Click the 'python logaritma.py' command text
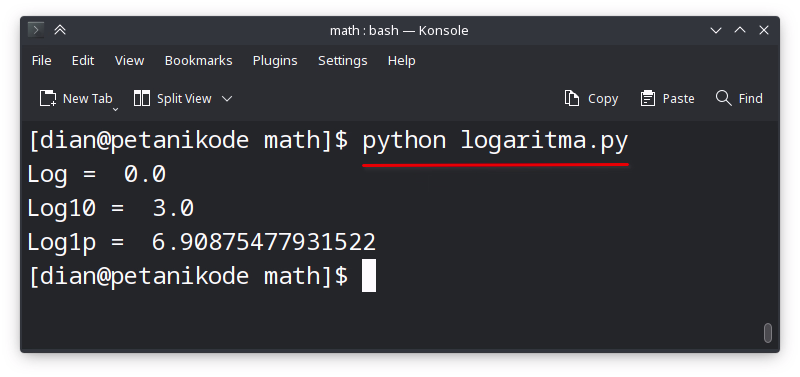The width and height of the screenshot is (800, 377). point(495,140)
